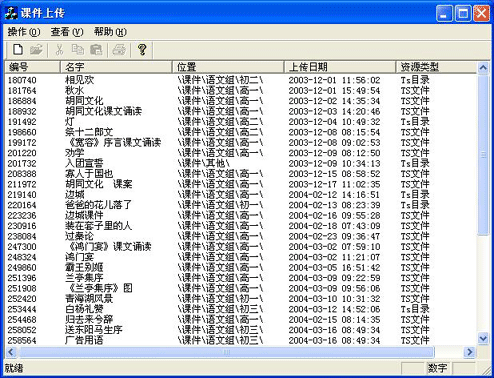Select the row named 广告用语
This screenshot has height=378, width=494.
241,340
